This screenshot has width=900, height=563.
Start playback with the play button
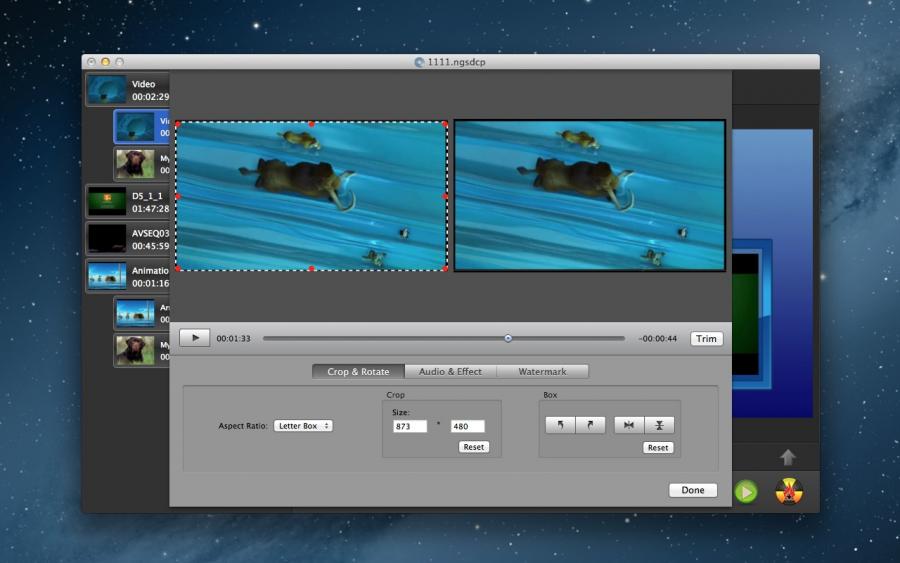point(195,338)
